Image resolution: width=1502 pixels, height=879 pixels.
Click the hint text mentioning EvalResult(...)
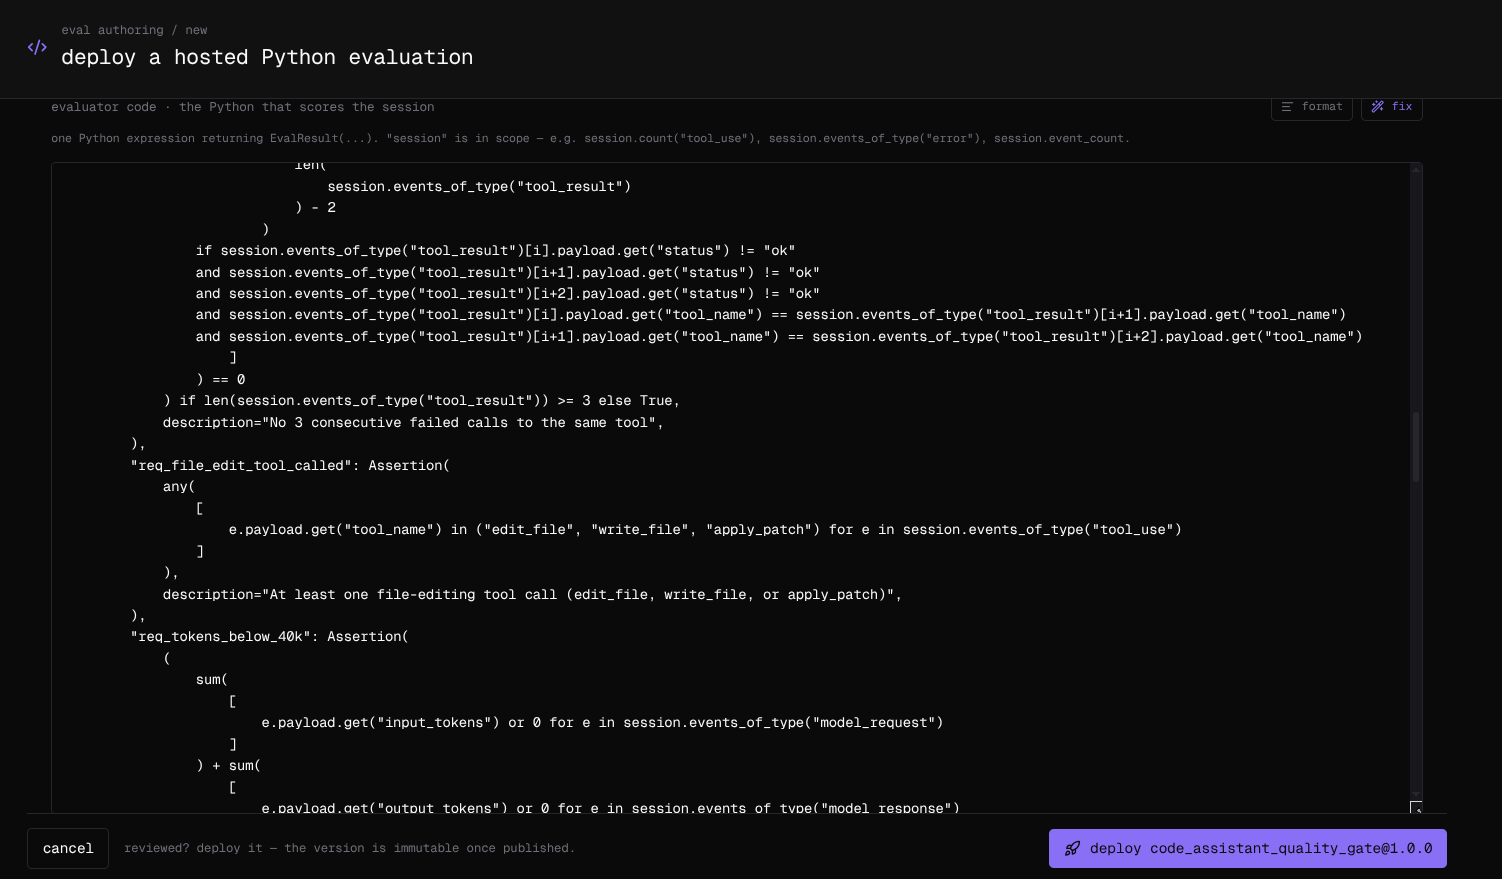(x=591, y=138)
